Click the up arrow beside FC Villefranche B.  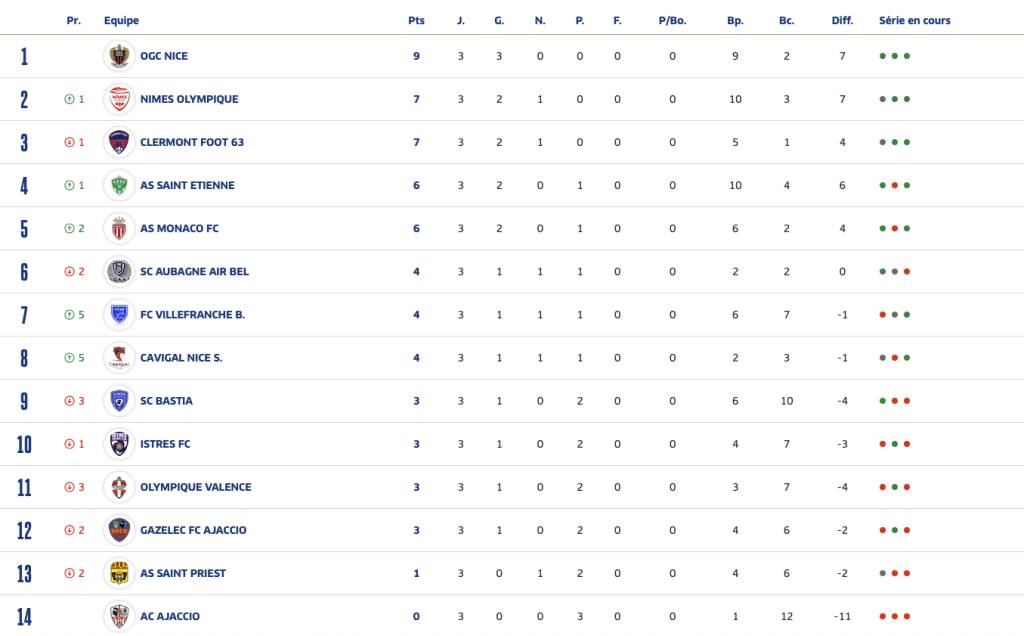[69, 315]
